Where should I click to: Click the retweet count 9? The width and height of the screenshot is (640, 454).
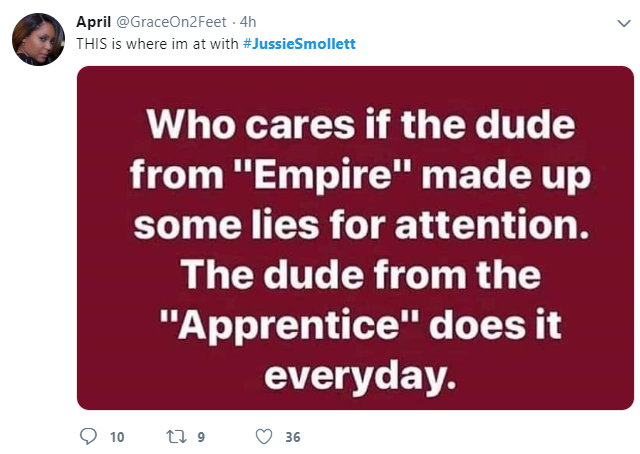(201, 437)
